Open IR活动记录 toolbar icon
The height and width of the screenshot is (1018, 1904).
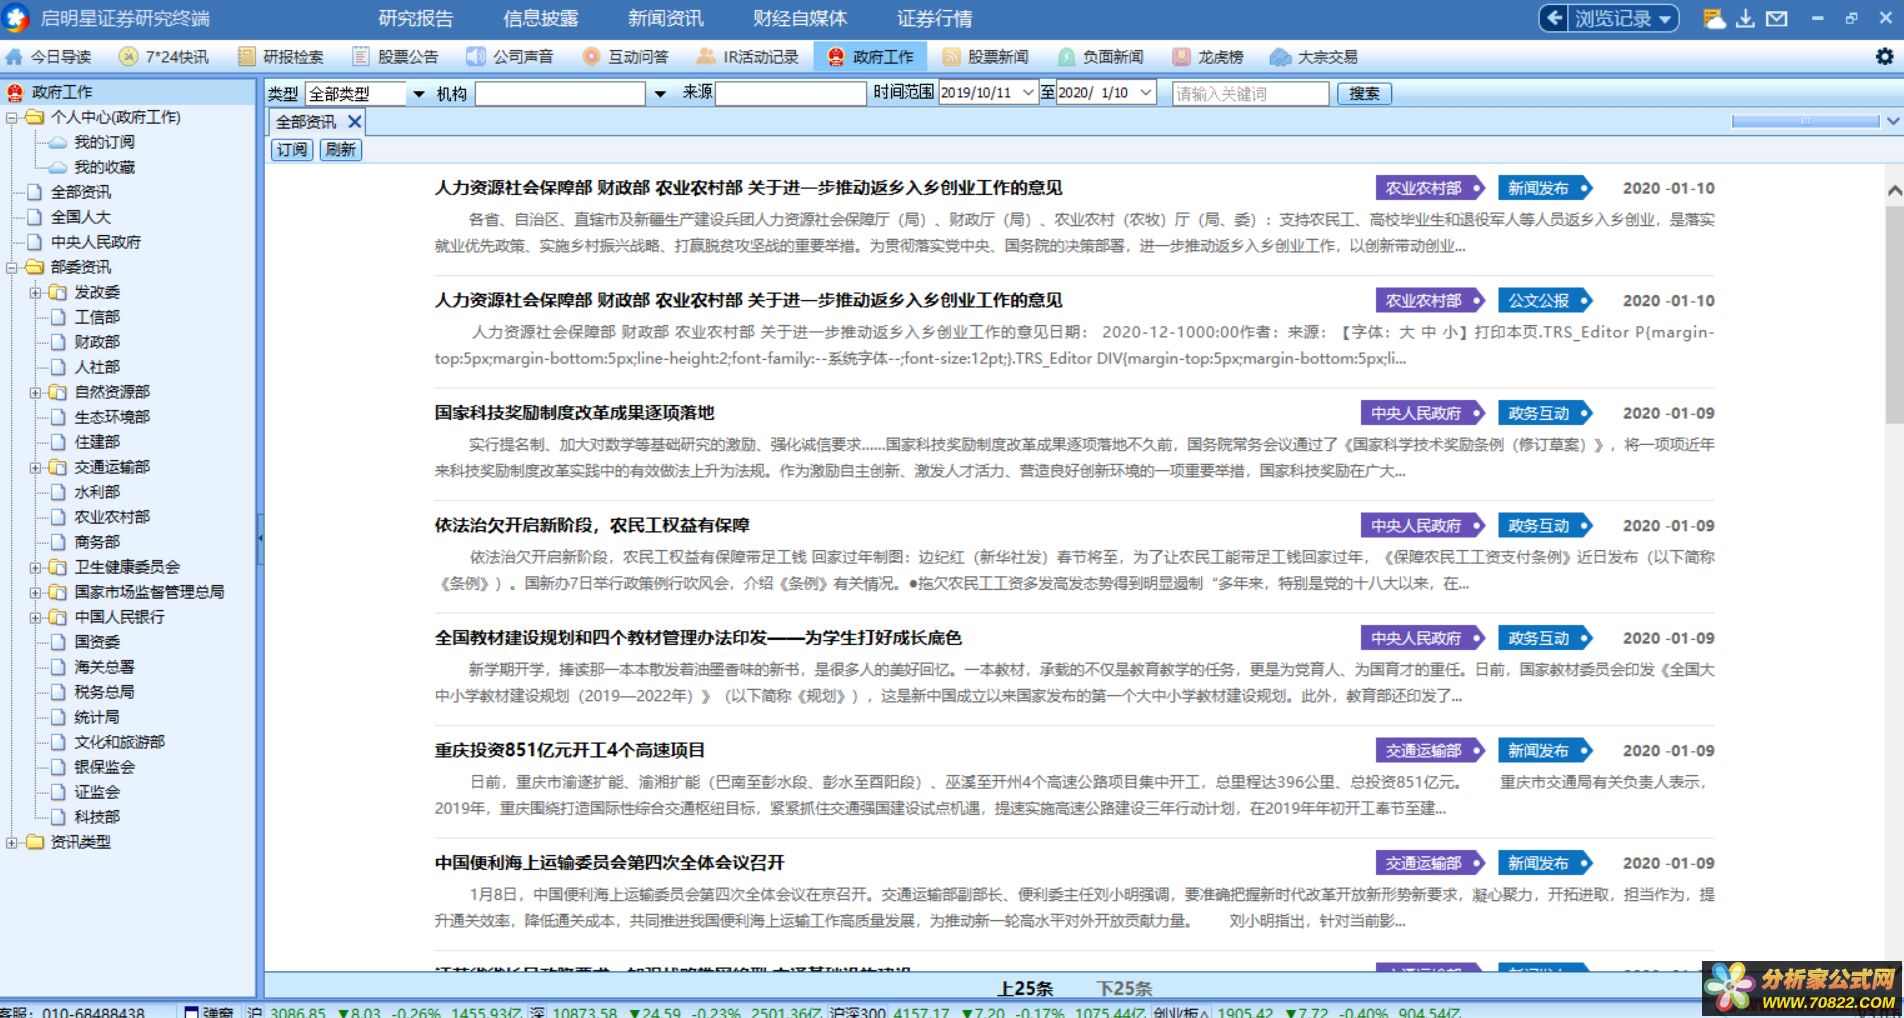tap(707, 57)
